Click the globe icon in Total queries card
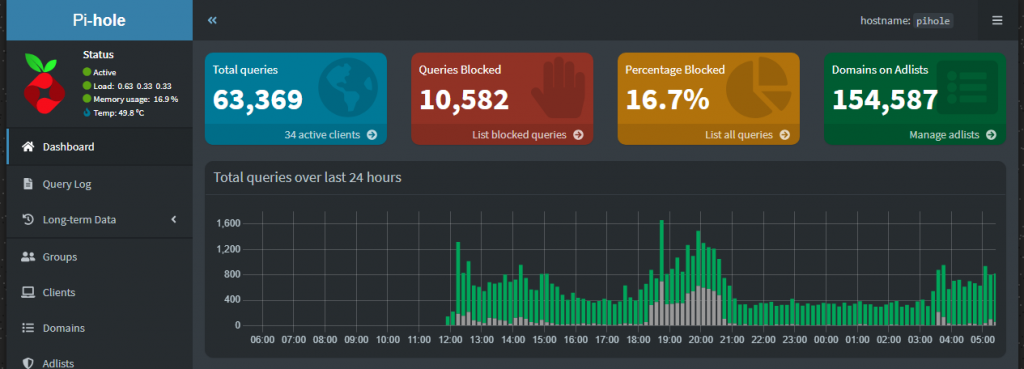This screenshot has height=369, width=1024. click(348, 87)
